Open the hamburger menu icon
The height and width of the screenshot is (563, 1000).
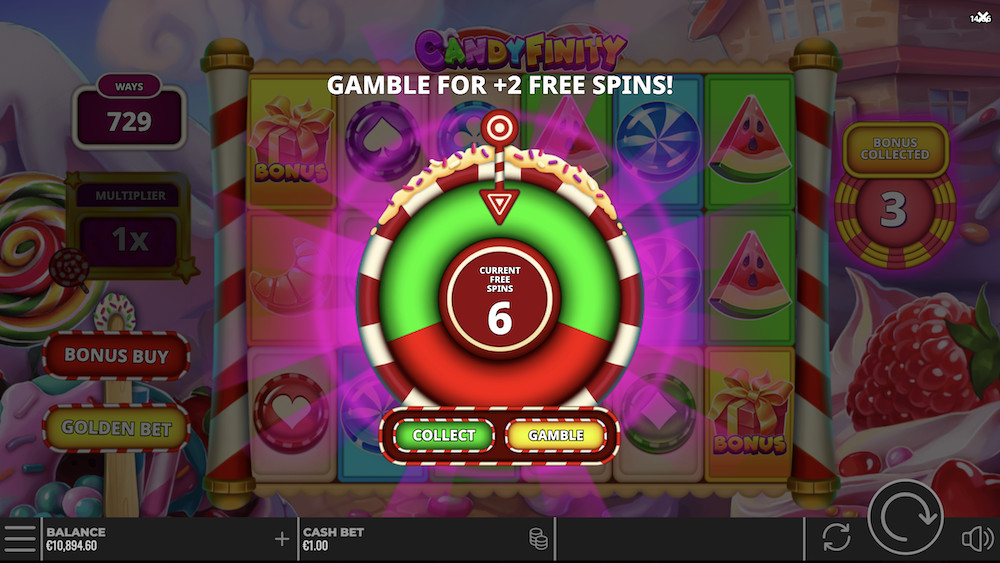coord(20,539)
